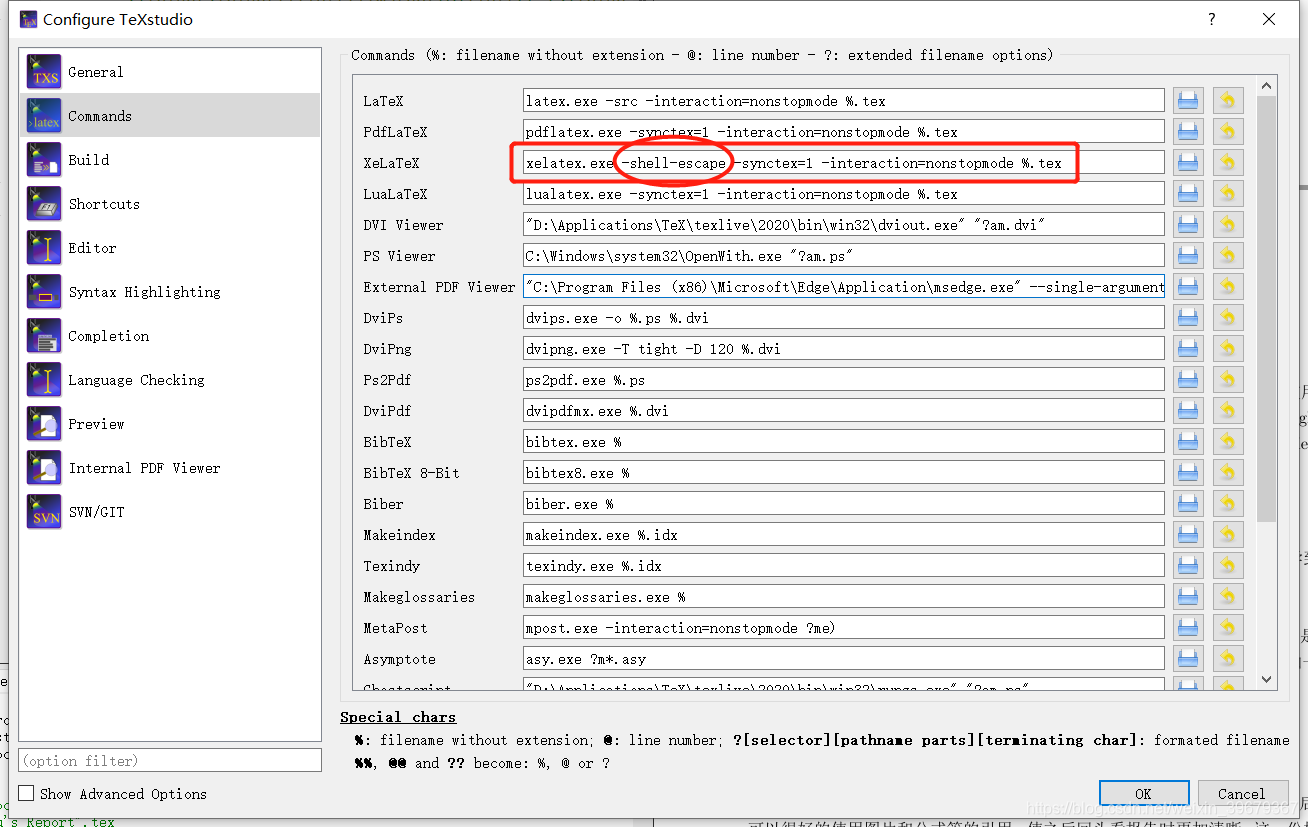Browse for the DviPdf executable
The width and height of the screenshot is (1308, 827).
1187,410
